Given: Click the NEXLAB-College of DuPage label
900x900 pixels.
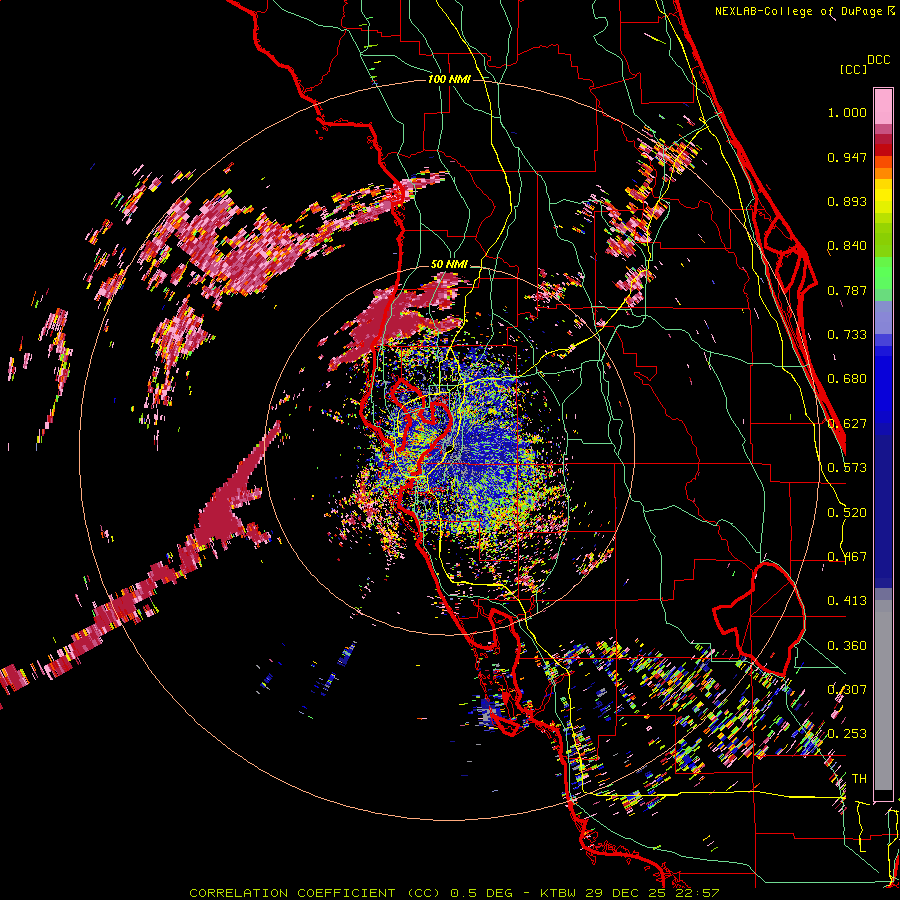Looking at the screenshot, I should tap(800, 11).
